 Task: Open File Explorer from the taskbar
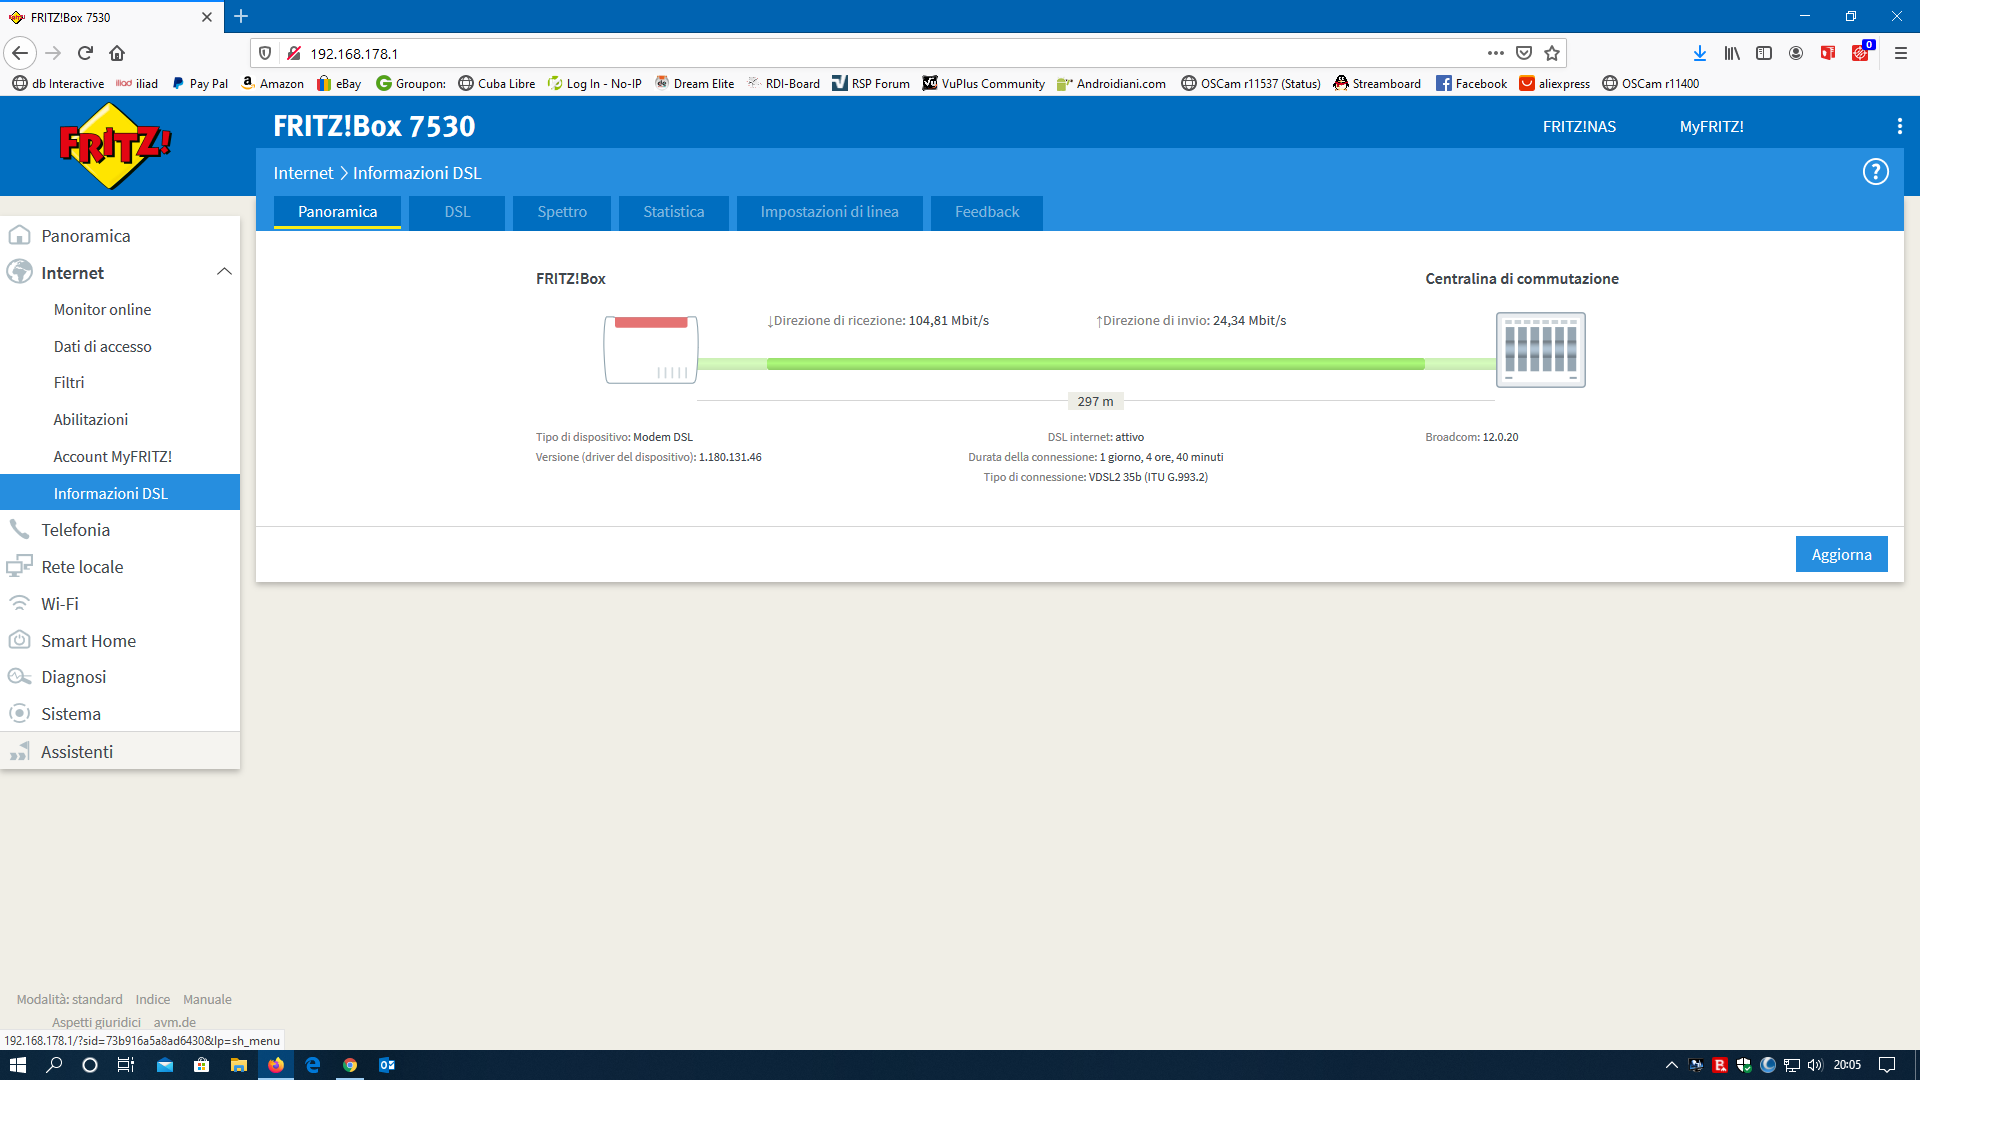click(238, 1065)
